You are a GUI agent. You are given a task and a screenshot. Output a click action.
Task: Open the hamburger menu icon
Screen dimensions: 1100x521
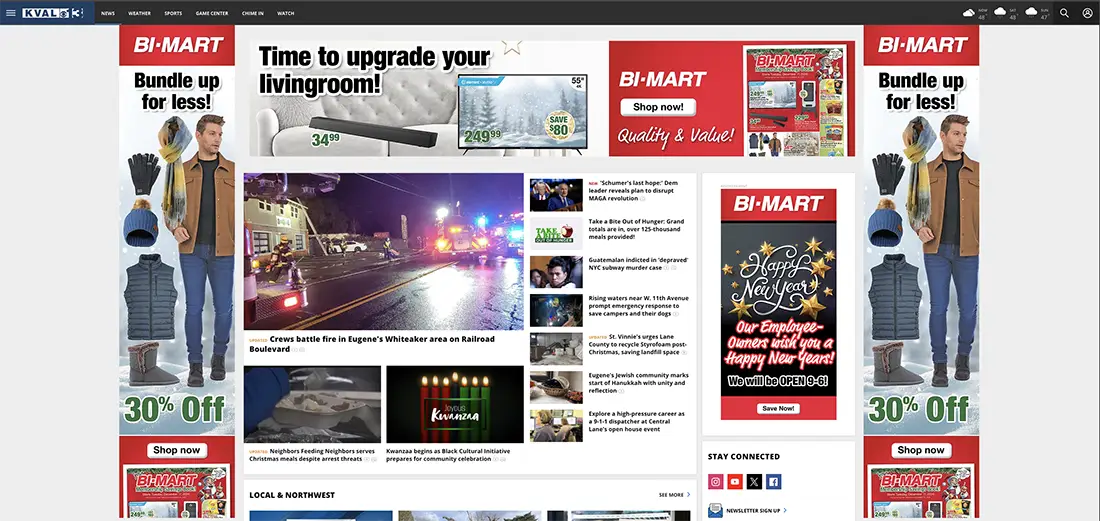(11, 13)
